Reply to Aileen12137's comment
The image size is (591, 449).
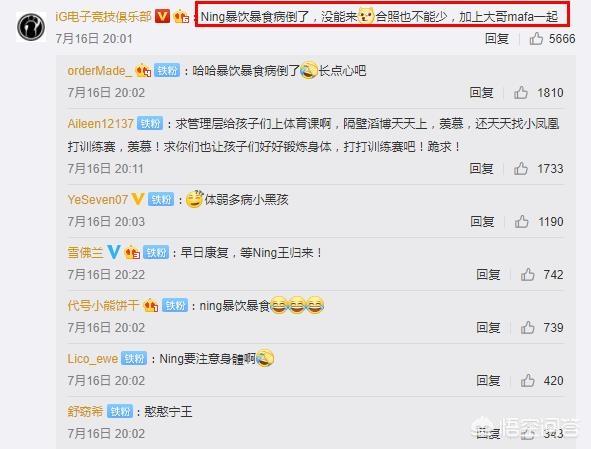[x=481, y=169]
